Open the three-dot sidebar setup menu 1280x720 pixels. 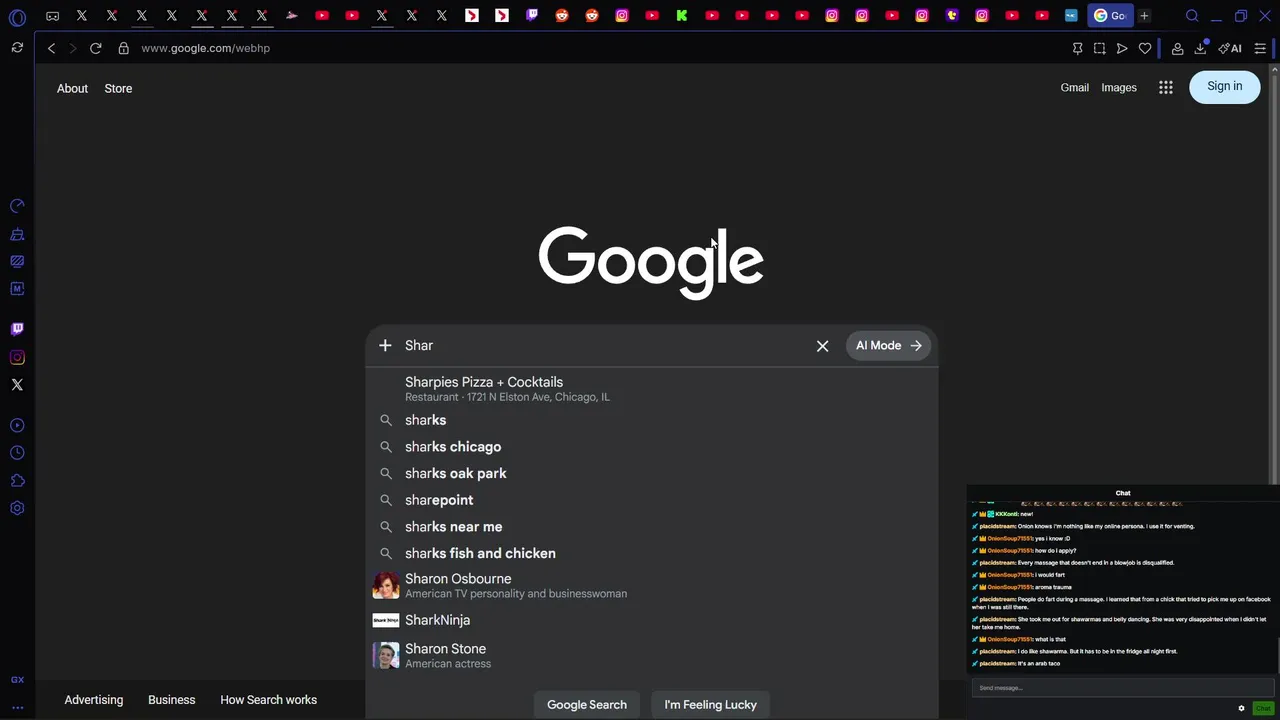(17, 708)
